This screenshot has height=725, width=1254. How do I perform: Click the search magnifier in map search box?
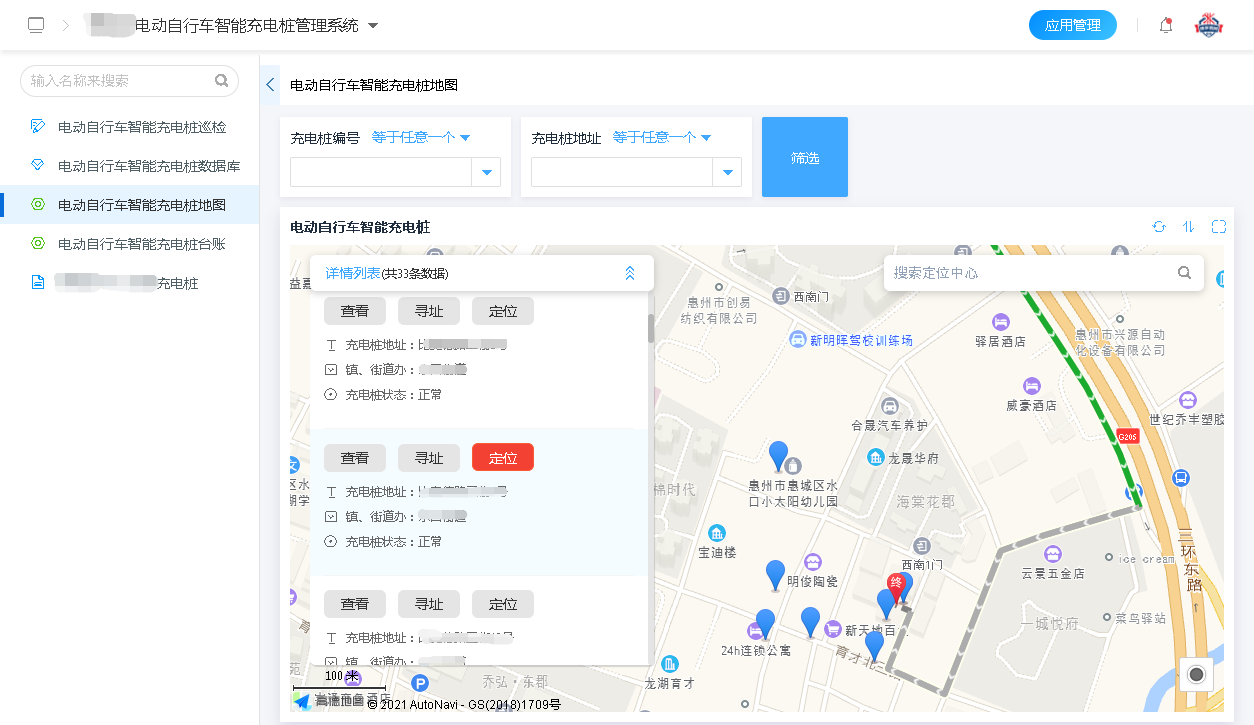click(1184, 273)
